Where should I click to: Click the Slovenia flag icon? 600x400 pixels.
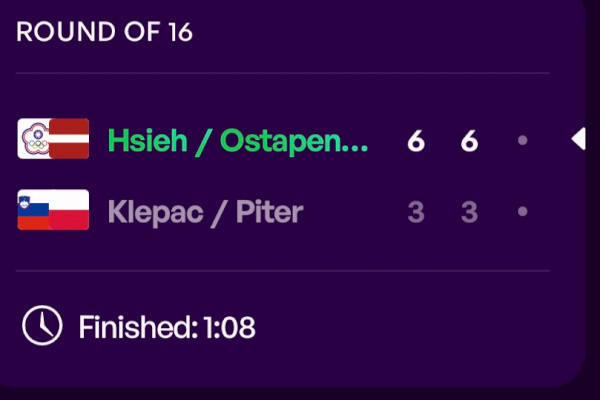[34, 210]
